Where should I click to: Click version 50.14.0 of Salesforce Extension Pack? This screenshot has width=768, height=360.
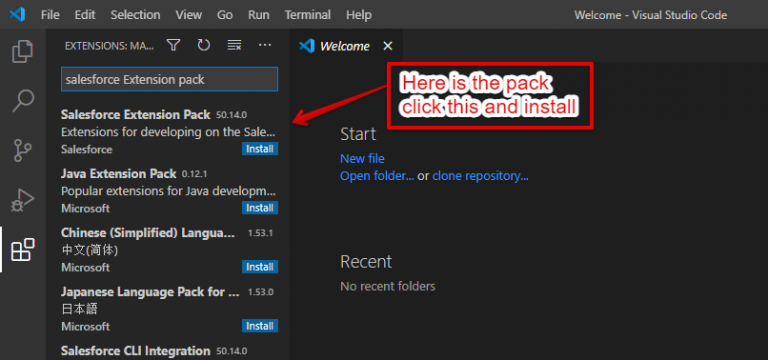[231, 115]
